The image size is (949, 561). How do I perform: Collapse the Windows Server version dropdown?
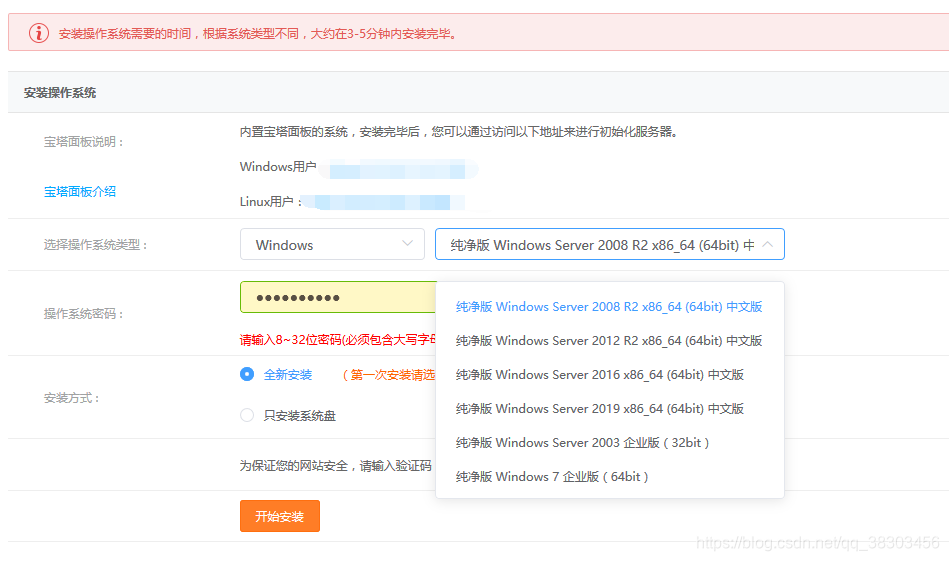coord(609,244)
